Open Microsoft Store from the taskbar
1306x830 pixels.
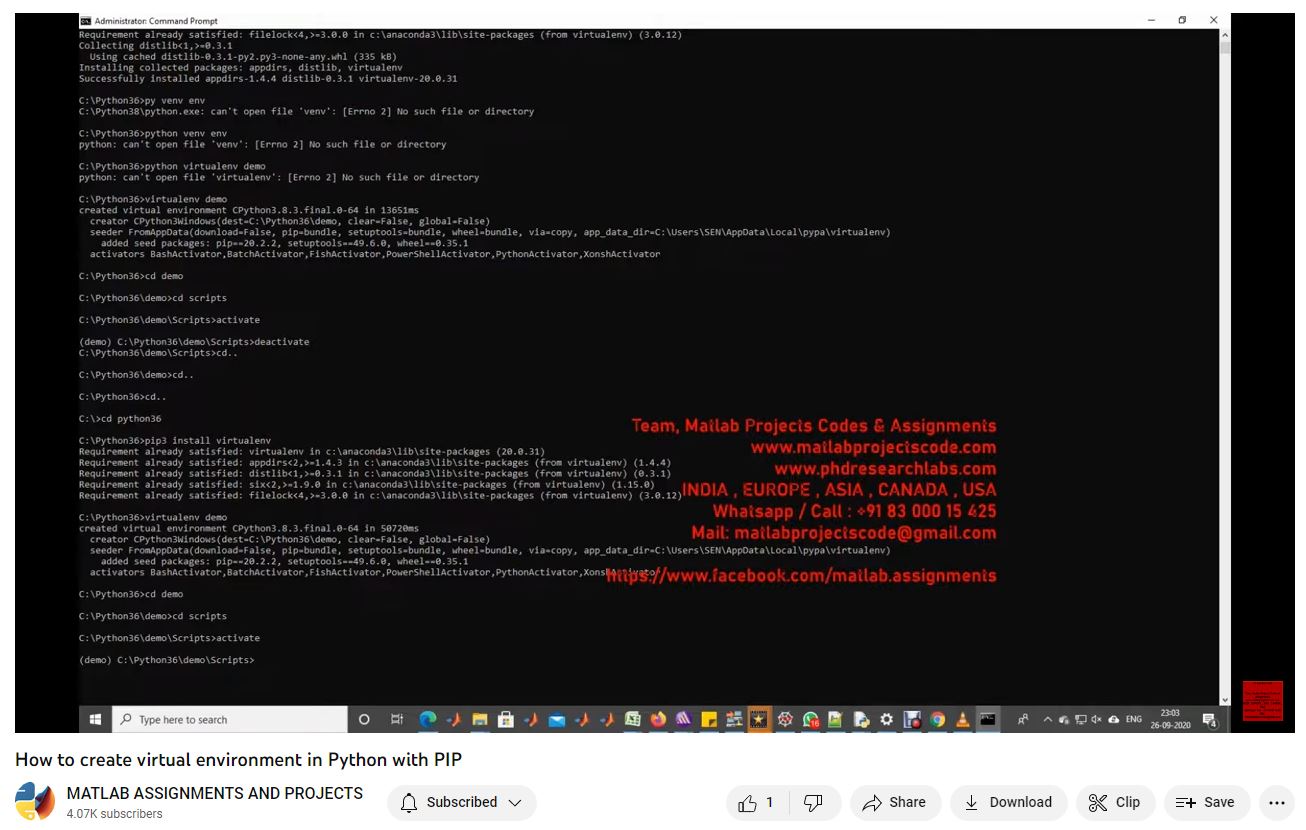(506, 719)
